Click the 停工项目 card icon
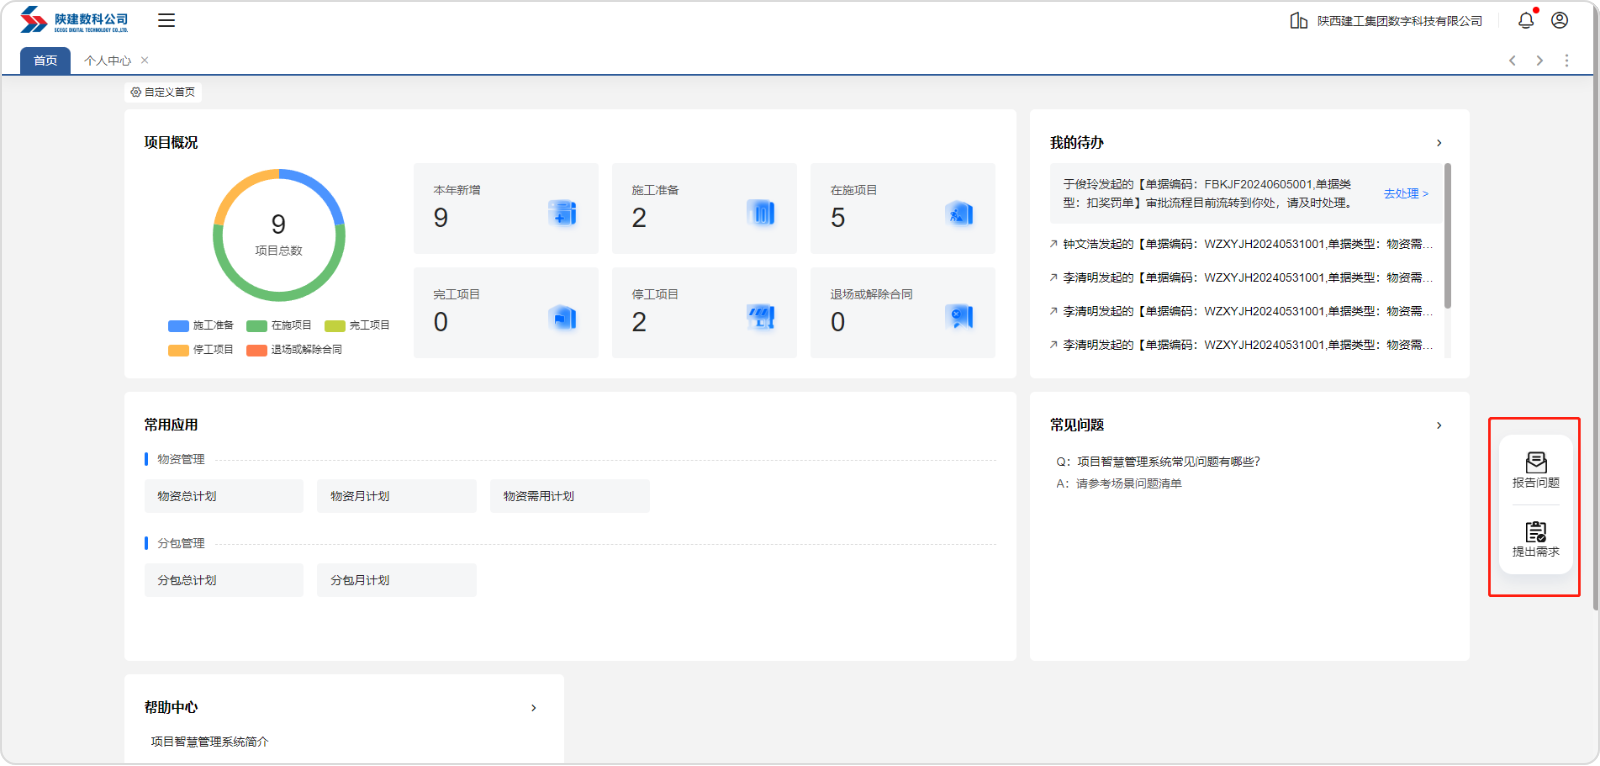Viewport: 1600px width, 766px height. [761, 317]
